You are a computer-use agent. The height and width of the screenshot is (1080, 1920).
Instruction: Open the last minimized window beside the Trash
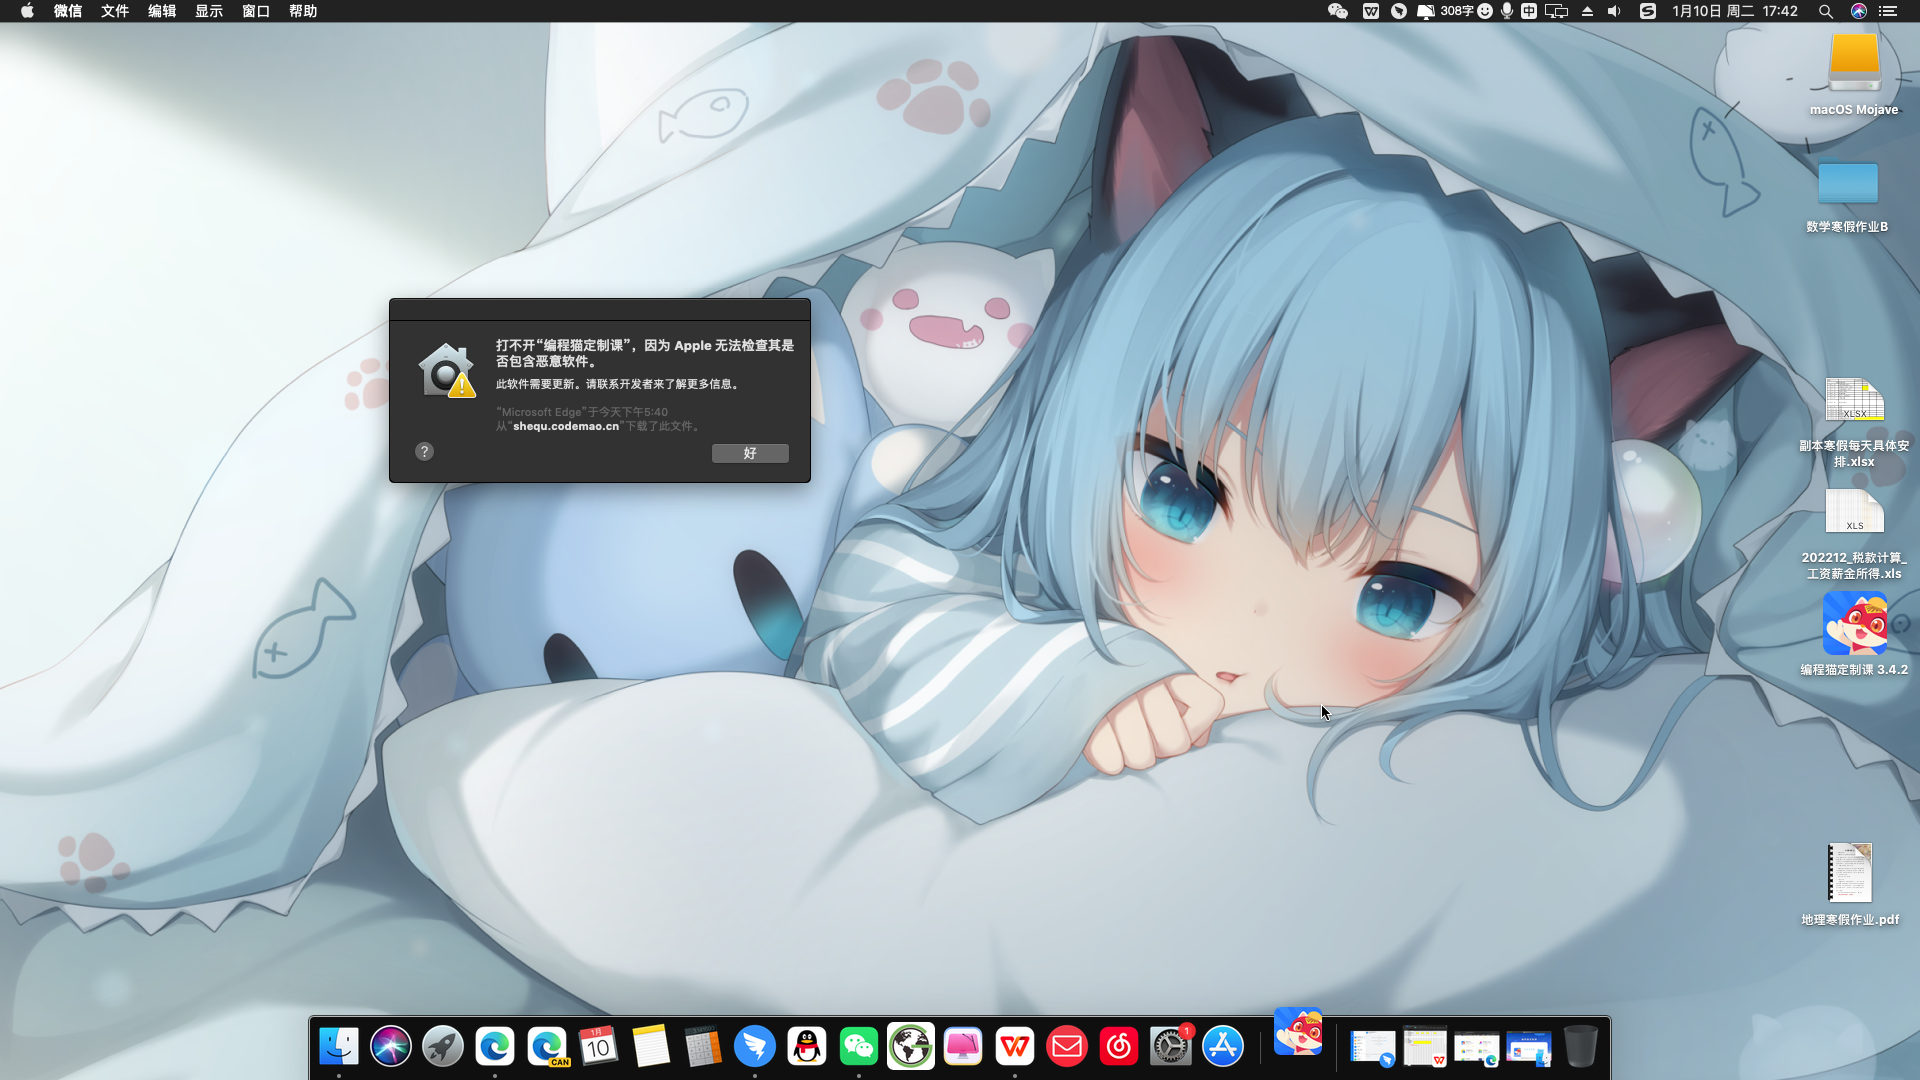[1529, 1048]
